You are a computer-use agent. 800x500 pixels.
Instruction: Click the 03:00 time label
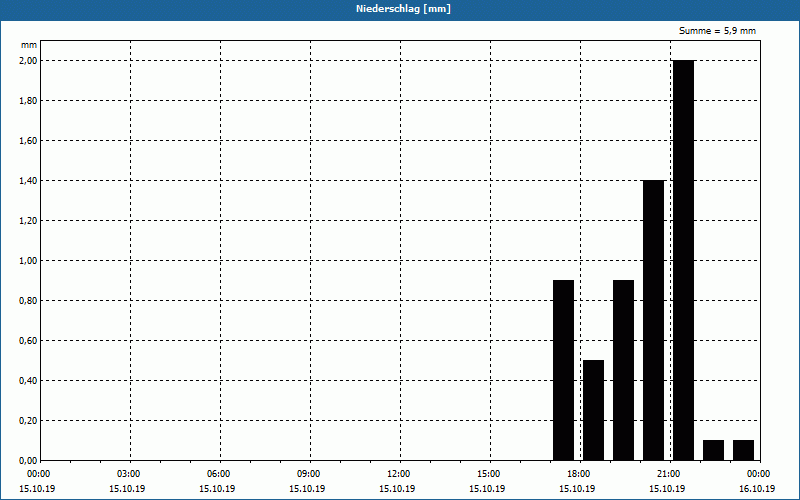[x=129, y=474]
